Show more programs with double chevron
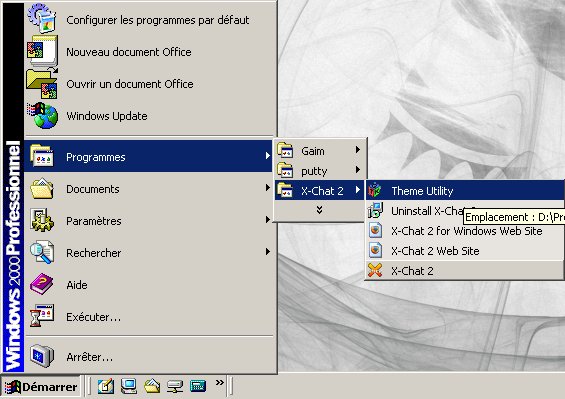The image size is (565, 399). pos(319,210)
